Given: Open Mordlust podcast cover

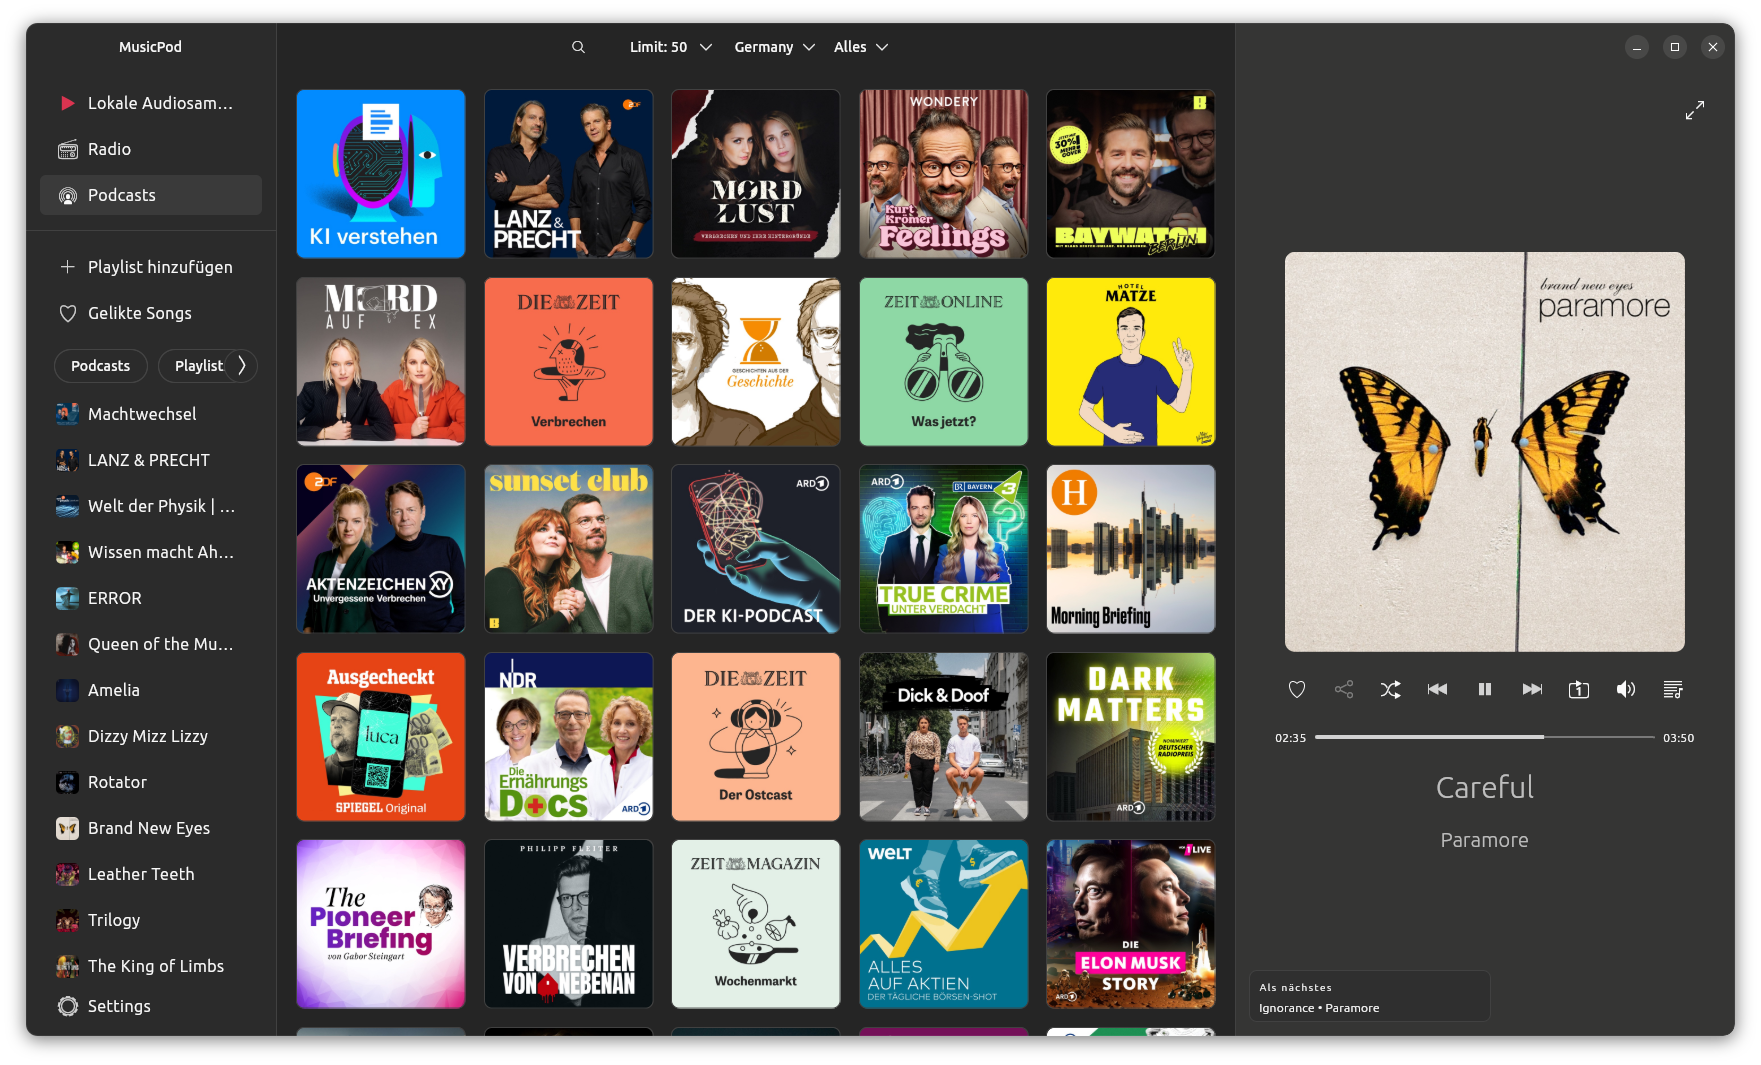Looking at the screenshot, I should [756, 174].
